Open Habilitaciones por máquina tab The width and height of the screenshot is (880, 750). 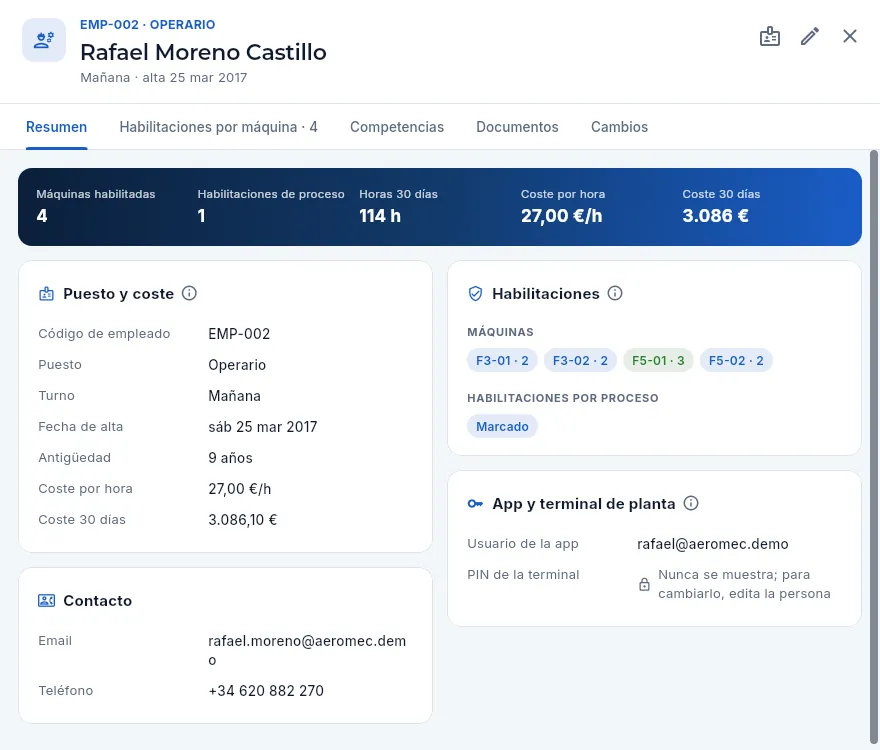point(218,127)
